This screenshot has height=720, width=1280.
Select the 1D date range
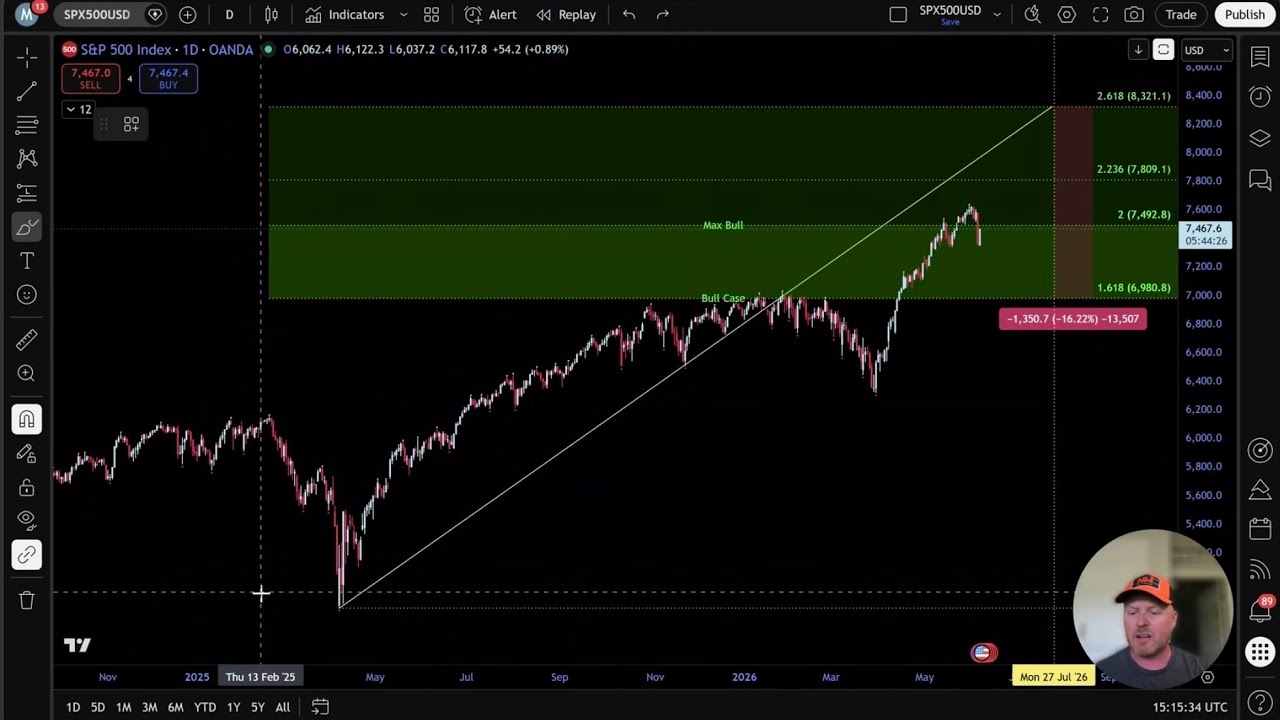pos(73,707)
